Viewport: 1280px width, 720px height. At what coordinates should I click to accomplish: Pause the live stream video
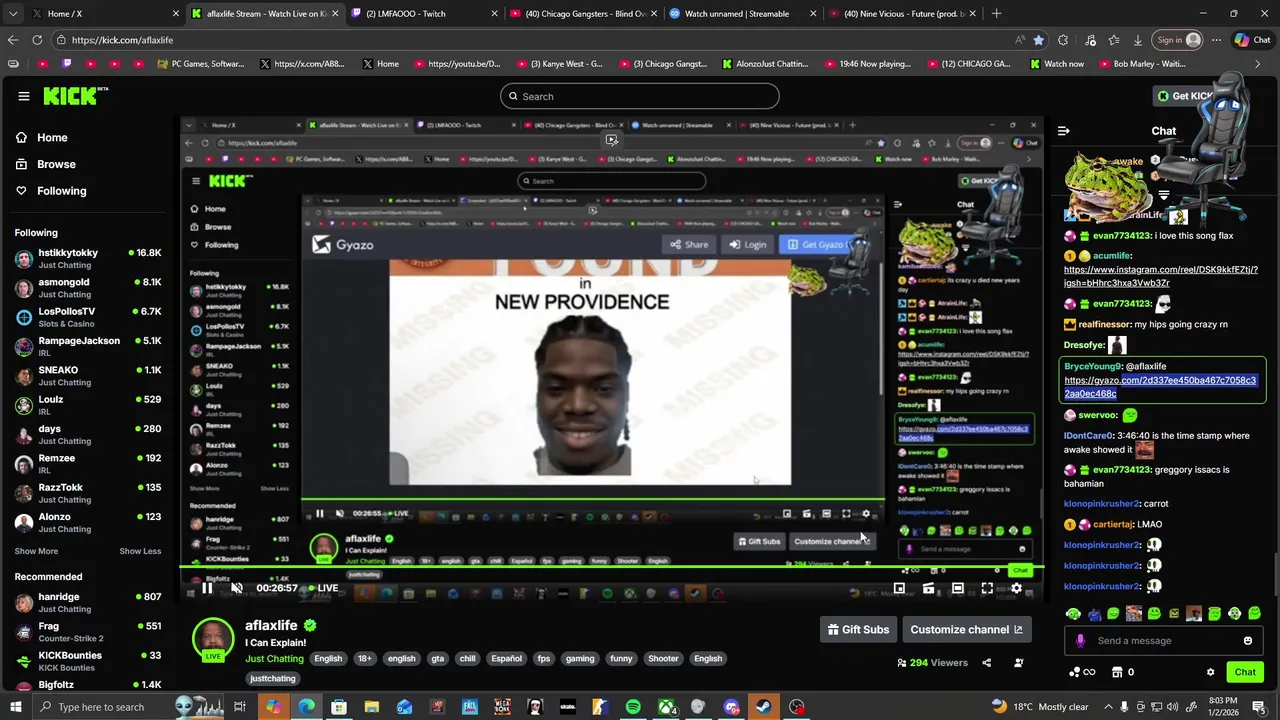(x=207, y=588)
